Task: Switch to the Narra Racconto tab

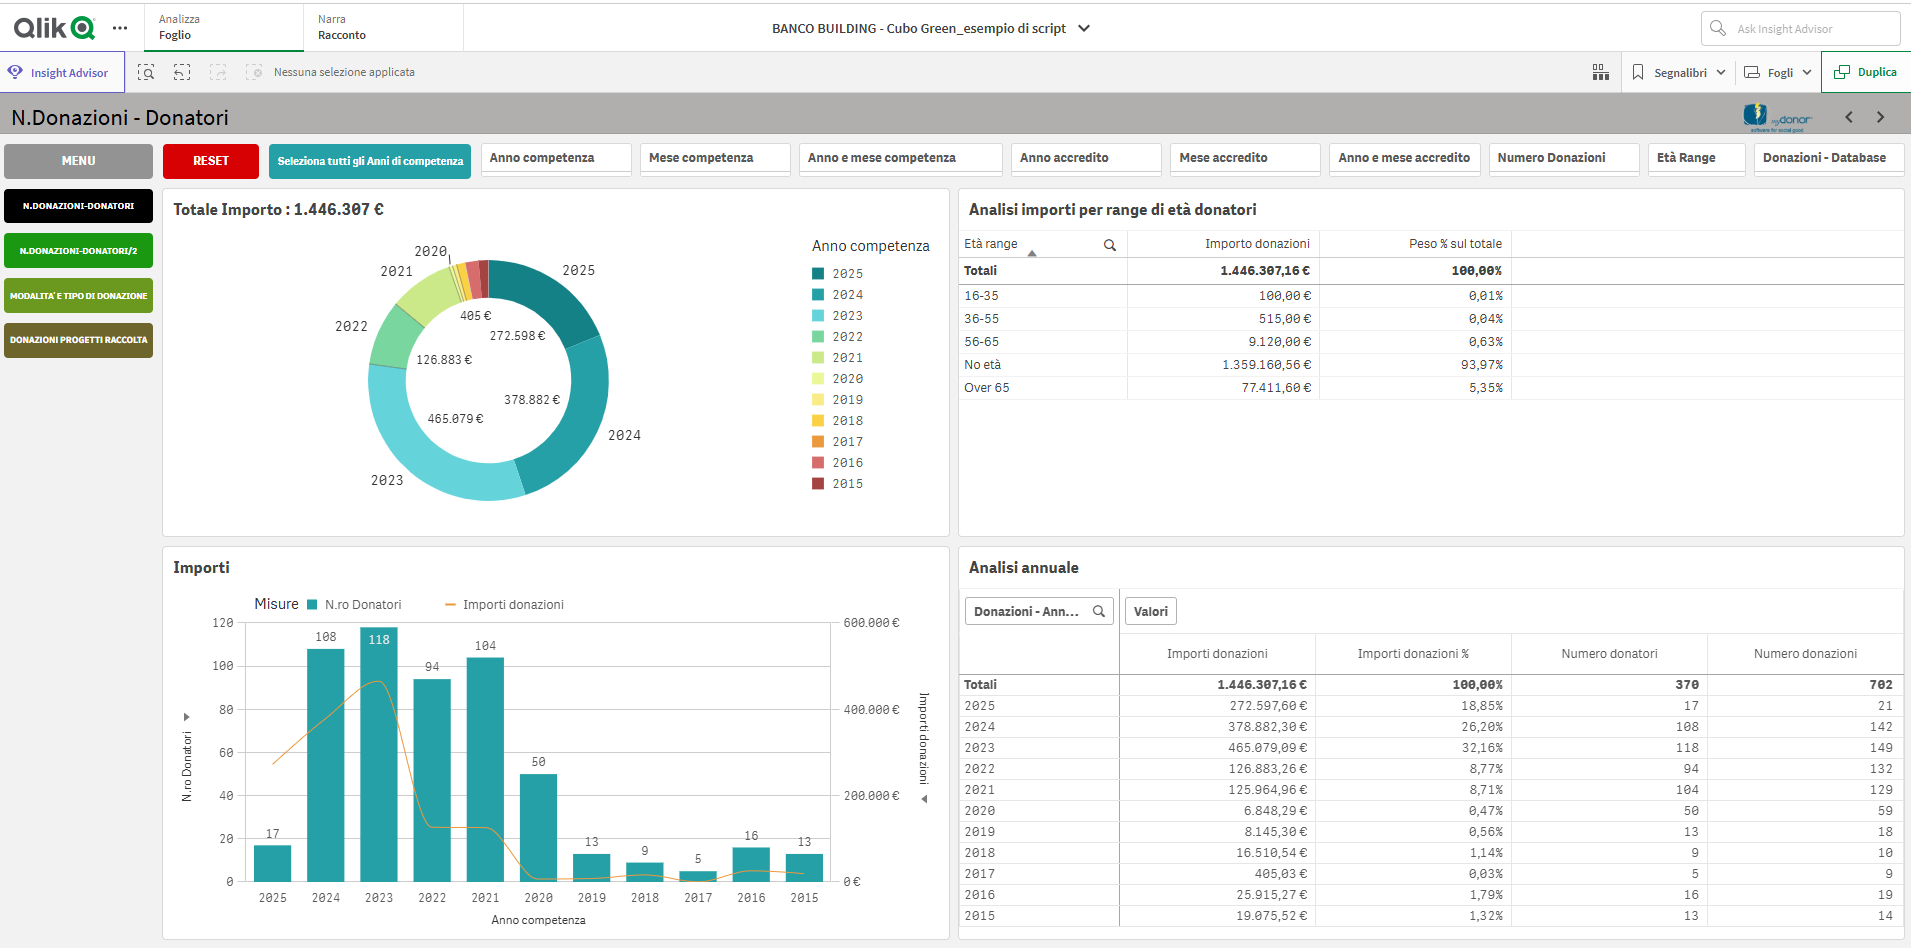Action: pos(342,27)
